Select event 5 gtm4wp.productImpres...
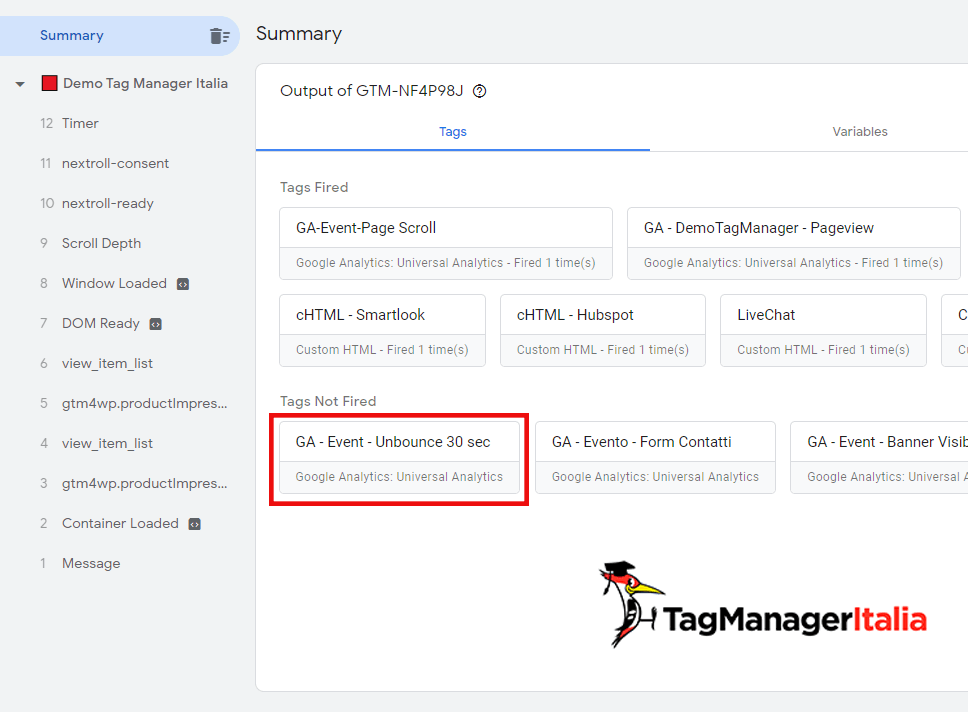Viewport: 968px width, 712px height. coord(134,404)
